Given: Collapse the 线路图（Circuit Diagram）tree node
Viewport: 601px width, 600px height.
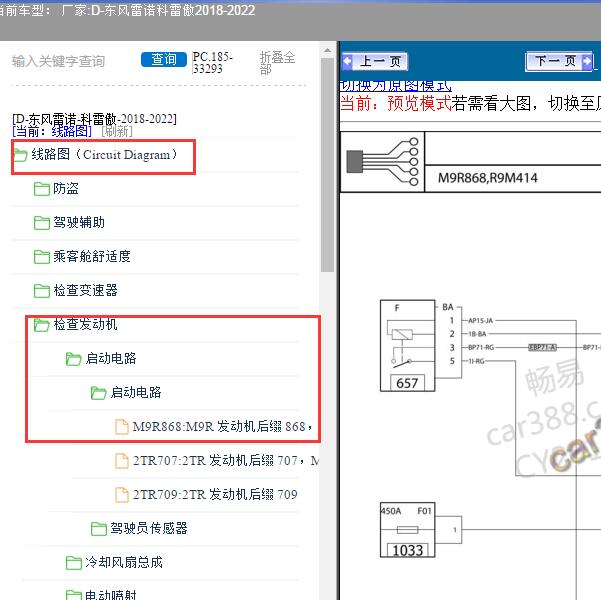Looking at the screenshot, I should pos(104,155).
